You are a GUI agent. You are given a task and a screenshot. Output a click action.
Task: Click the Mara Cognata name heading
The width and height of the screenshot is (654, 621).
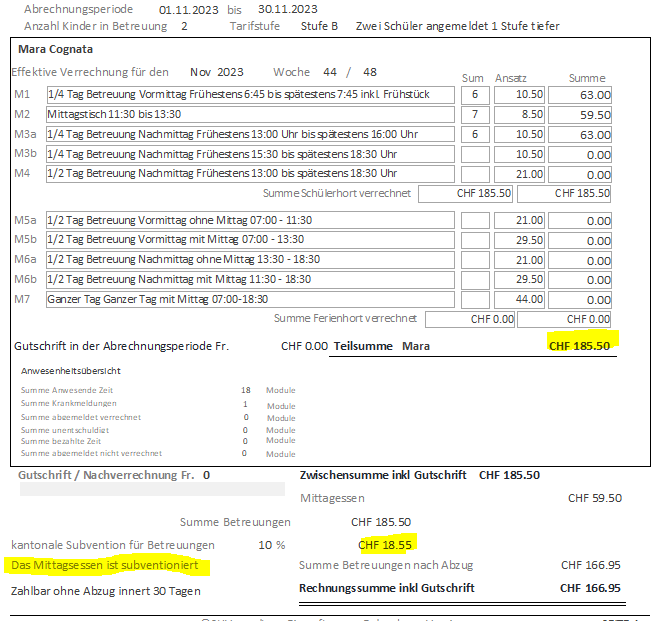pyautogui.click(x=57, y=48)
